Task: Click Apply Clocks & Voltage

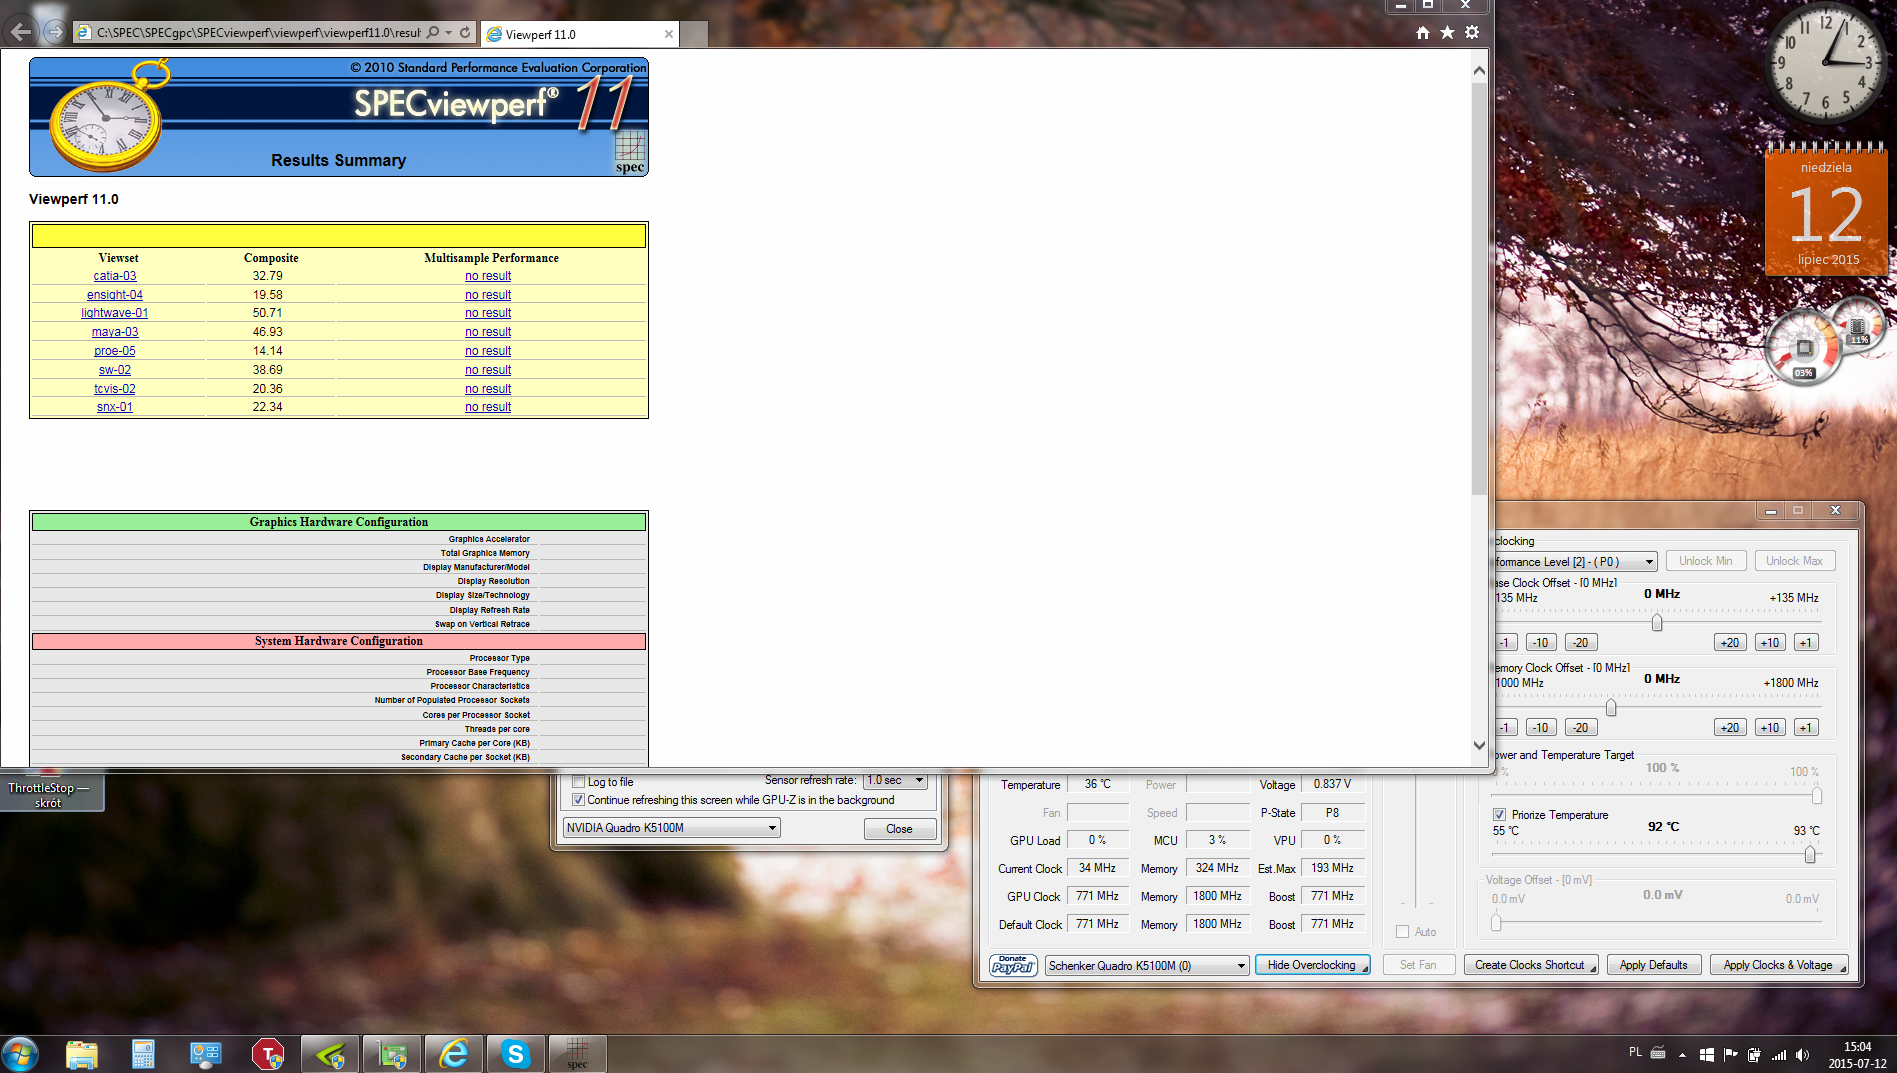Action: pos(1779,965)
